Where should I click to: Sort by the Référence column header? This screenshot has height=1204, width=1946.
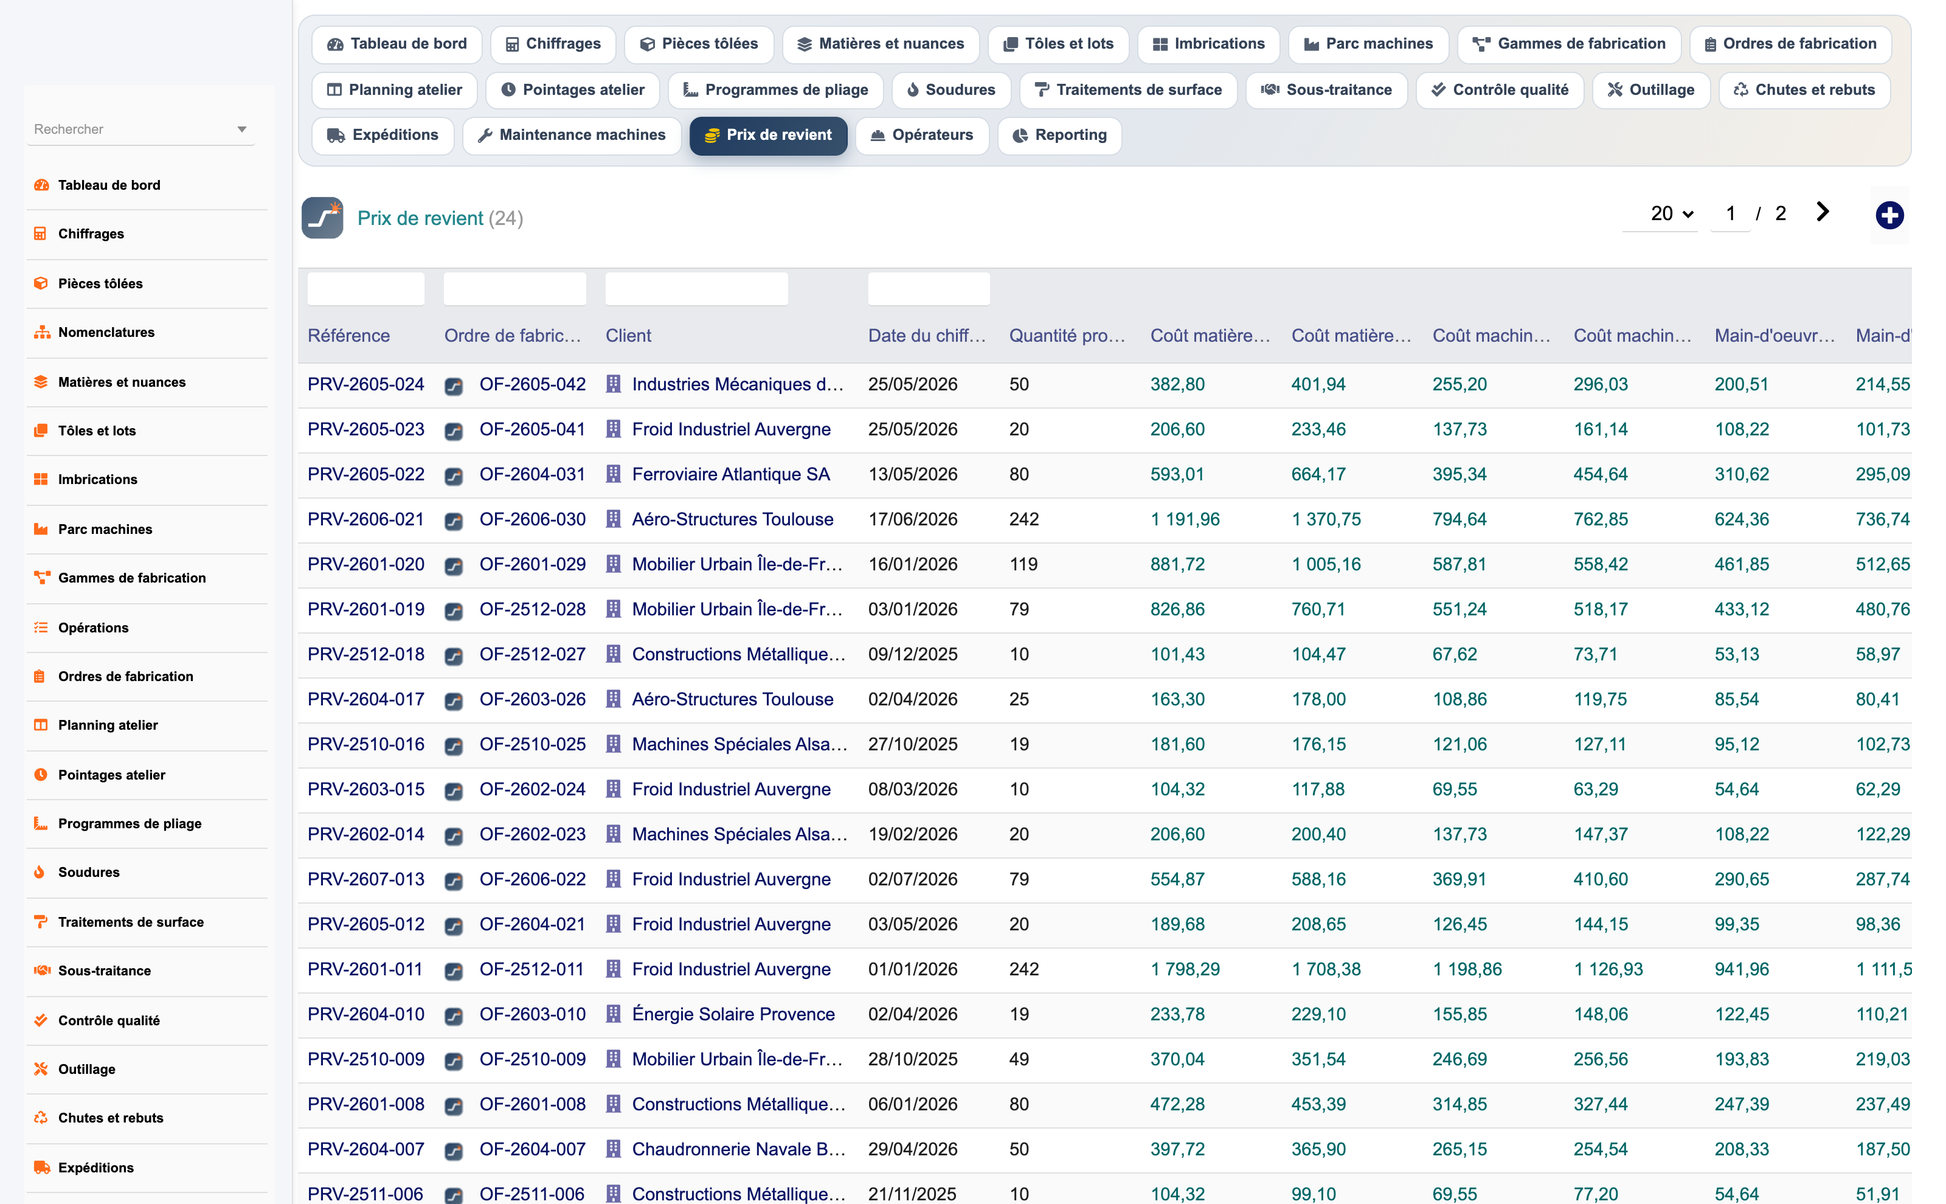click(x=349, y=336)
